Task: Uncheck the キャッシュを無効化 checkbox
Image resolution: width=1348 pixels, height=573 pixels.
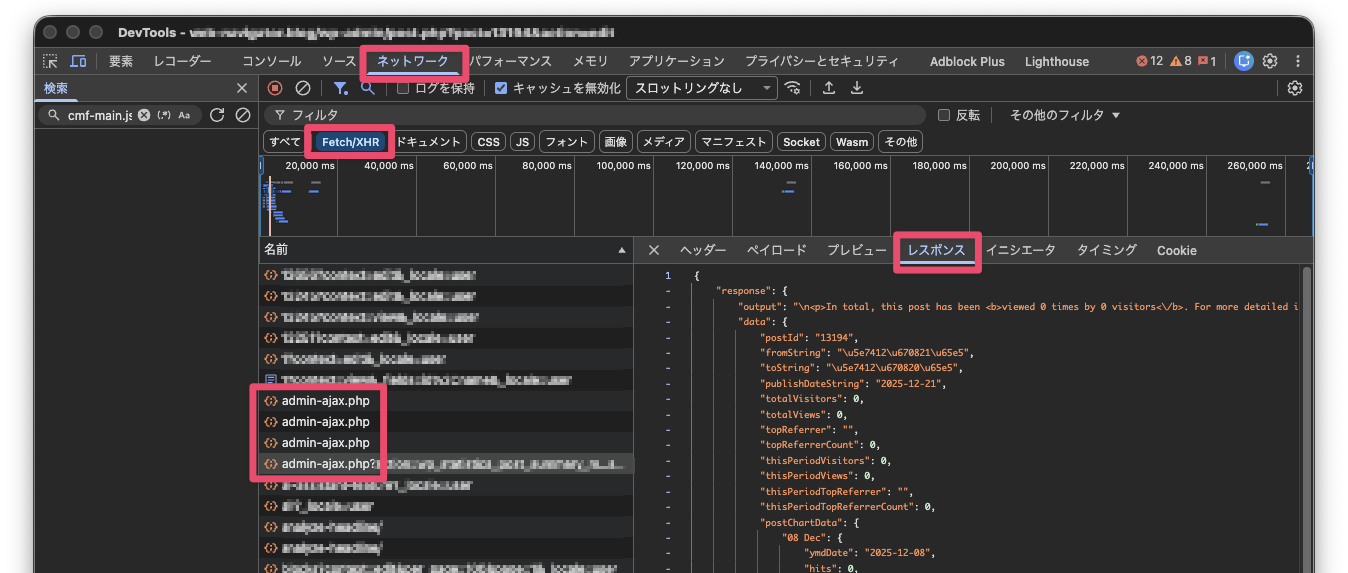Action: pyautogui.click(x=502, y=88)
